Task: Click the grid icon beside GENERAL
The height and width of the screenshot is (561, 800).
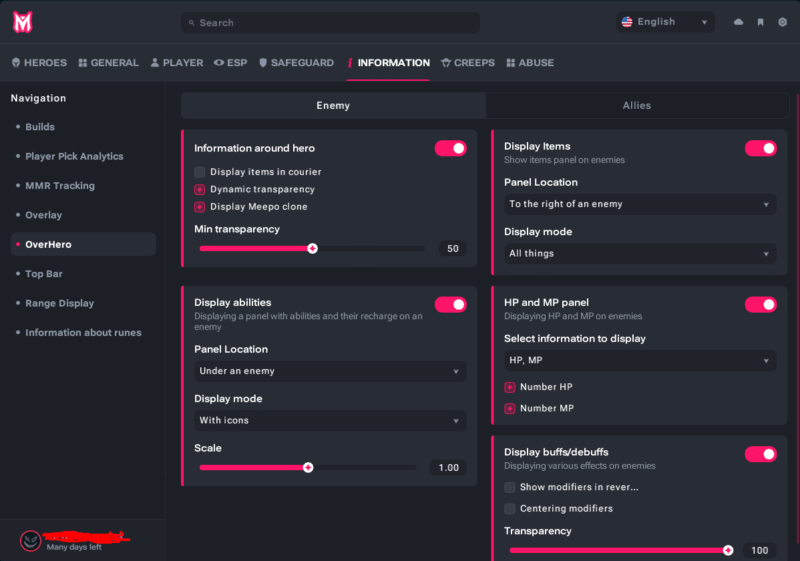Action: 83,63
